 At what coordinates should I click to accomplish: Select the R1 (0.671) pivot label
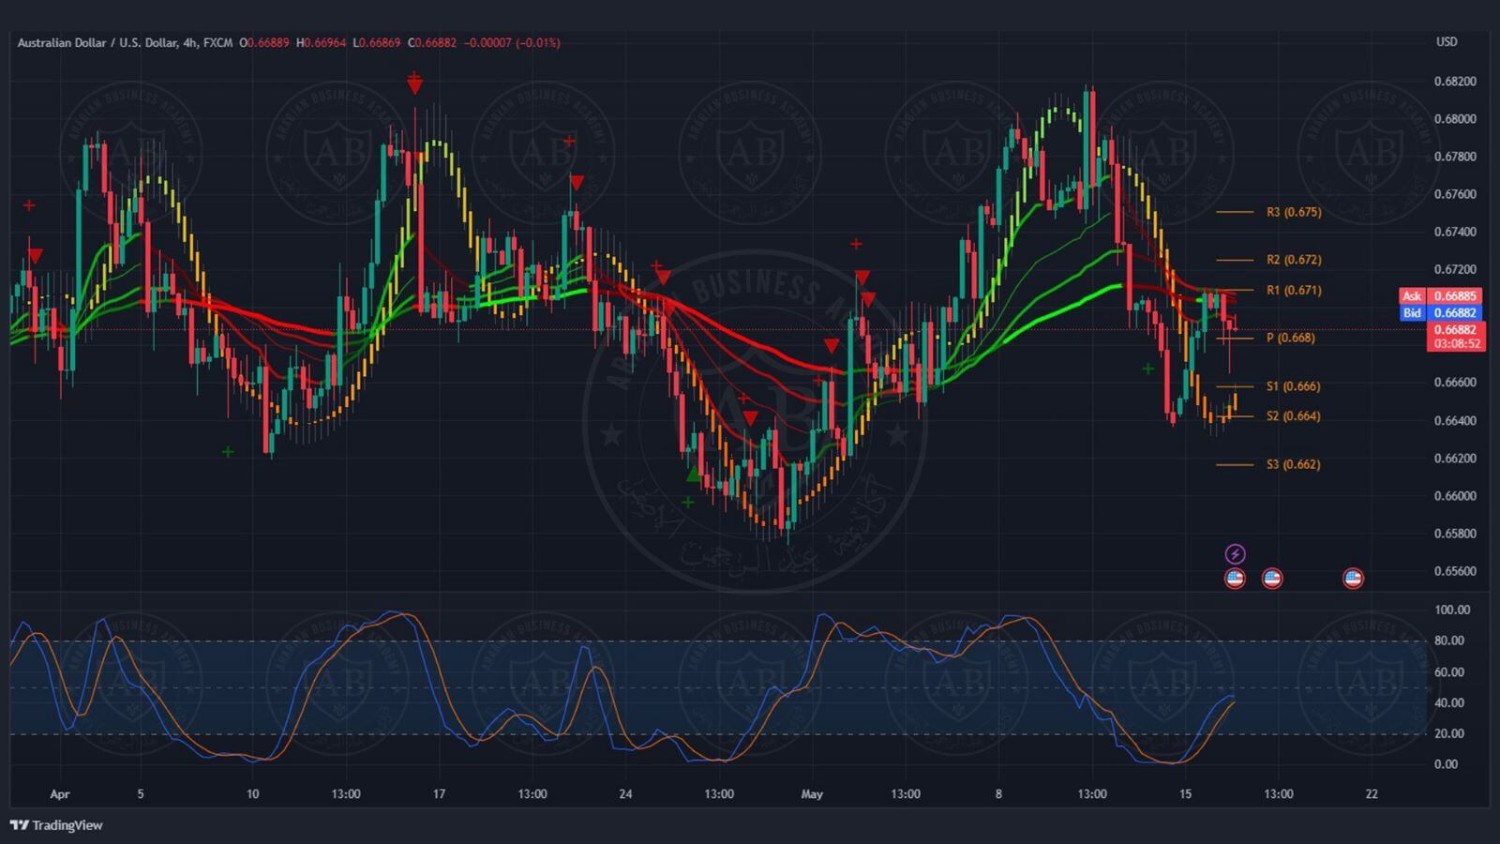[x=1294, y=290]
